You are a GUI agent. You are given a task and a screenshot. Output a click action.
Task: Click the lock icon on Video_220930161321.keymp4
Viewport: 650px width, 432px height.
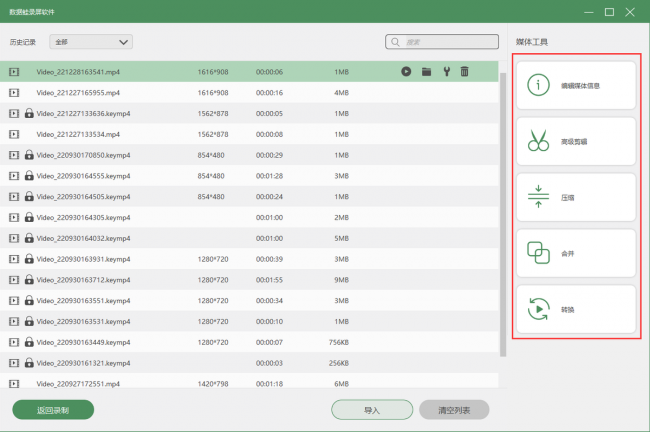[29, 362]
